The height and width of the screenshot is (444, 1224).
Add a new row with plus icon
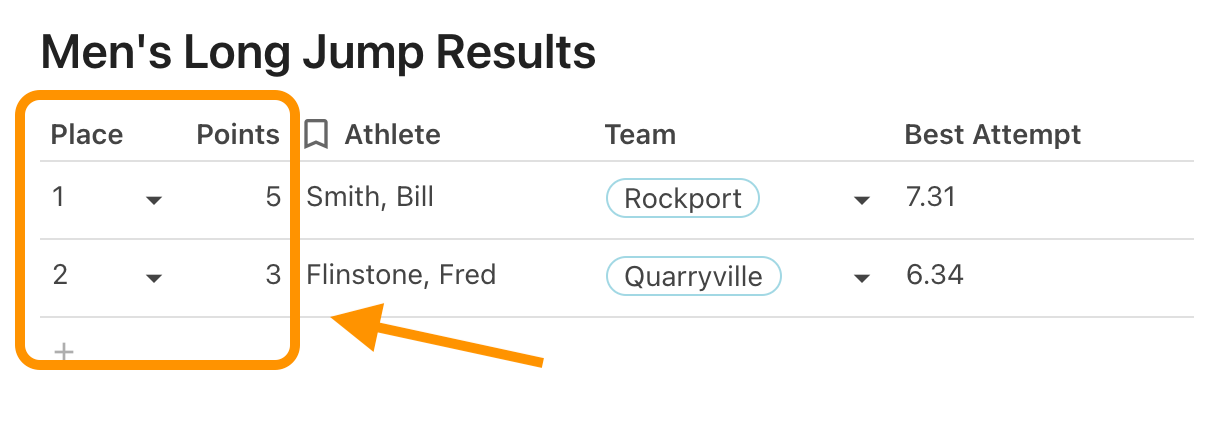(64, 352)
